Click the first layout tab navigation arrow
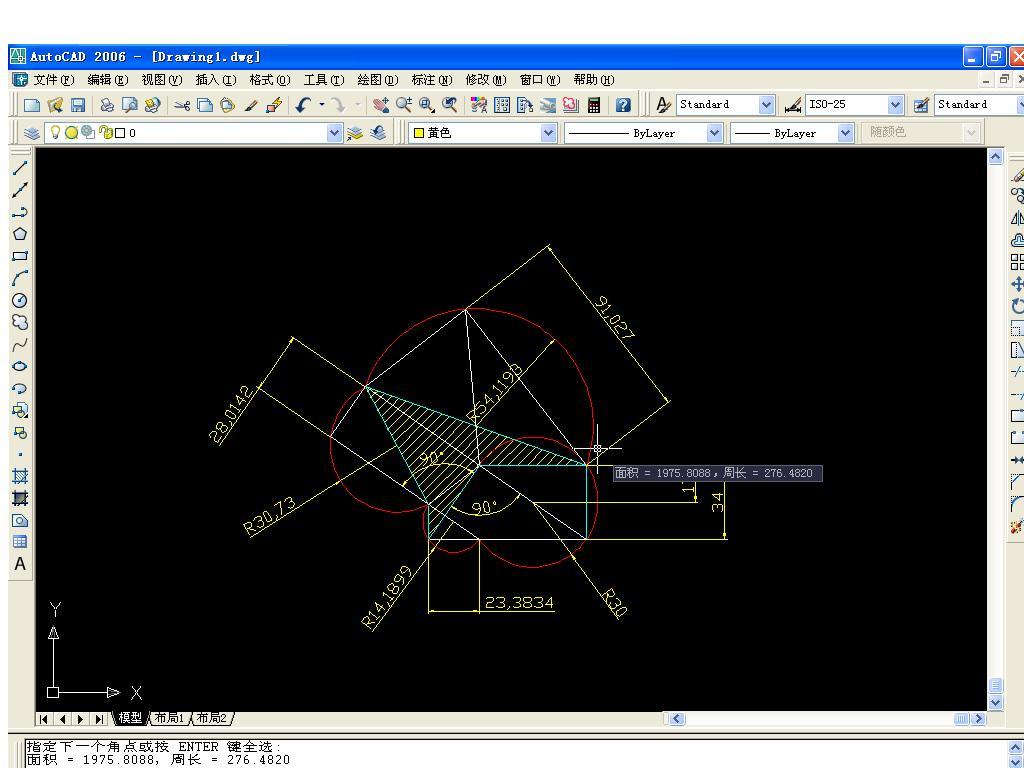Screen dimensions: 1024x768 44,719
